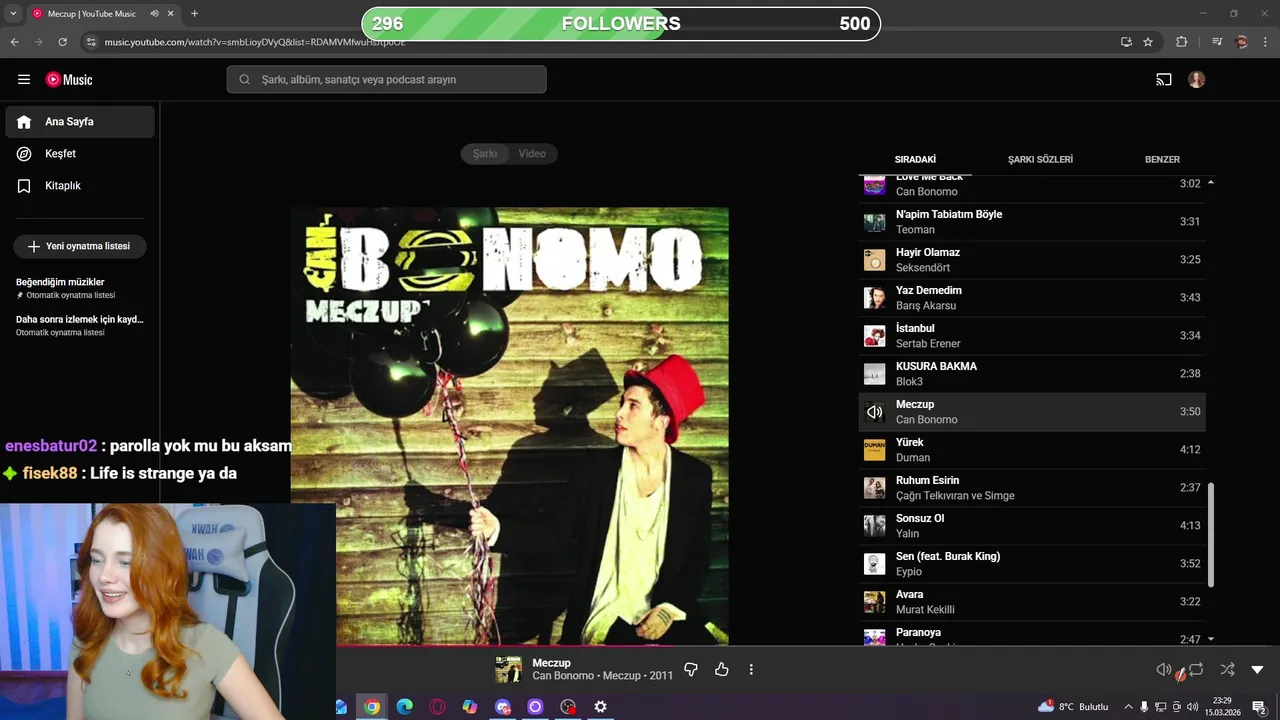Open Opera from the taskbar

tap(437, 707)
